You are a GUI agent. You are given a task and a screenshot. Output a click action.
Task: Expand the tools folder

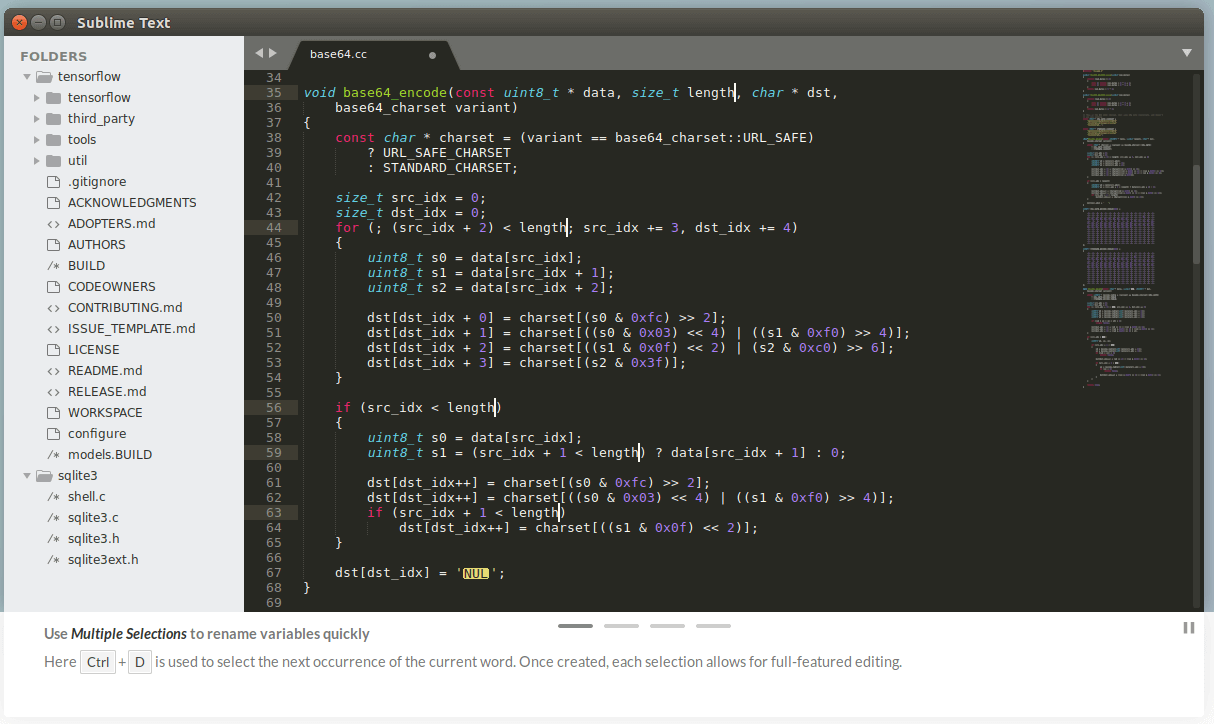34,139
